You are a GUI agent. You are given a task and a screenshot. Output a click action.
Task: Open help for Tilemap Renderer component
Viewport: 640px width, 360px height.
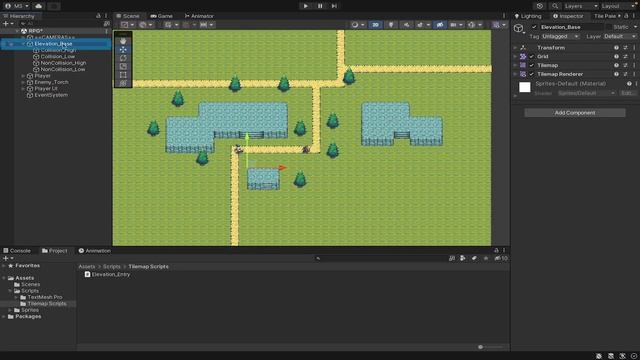pos(616,74)
